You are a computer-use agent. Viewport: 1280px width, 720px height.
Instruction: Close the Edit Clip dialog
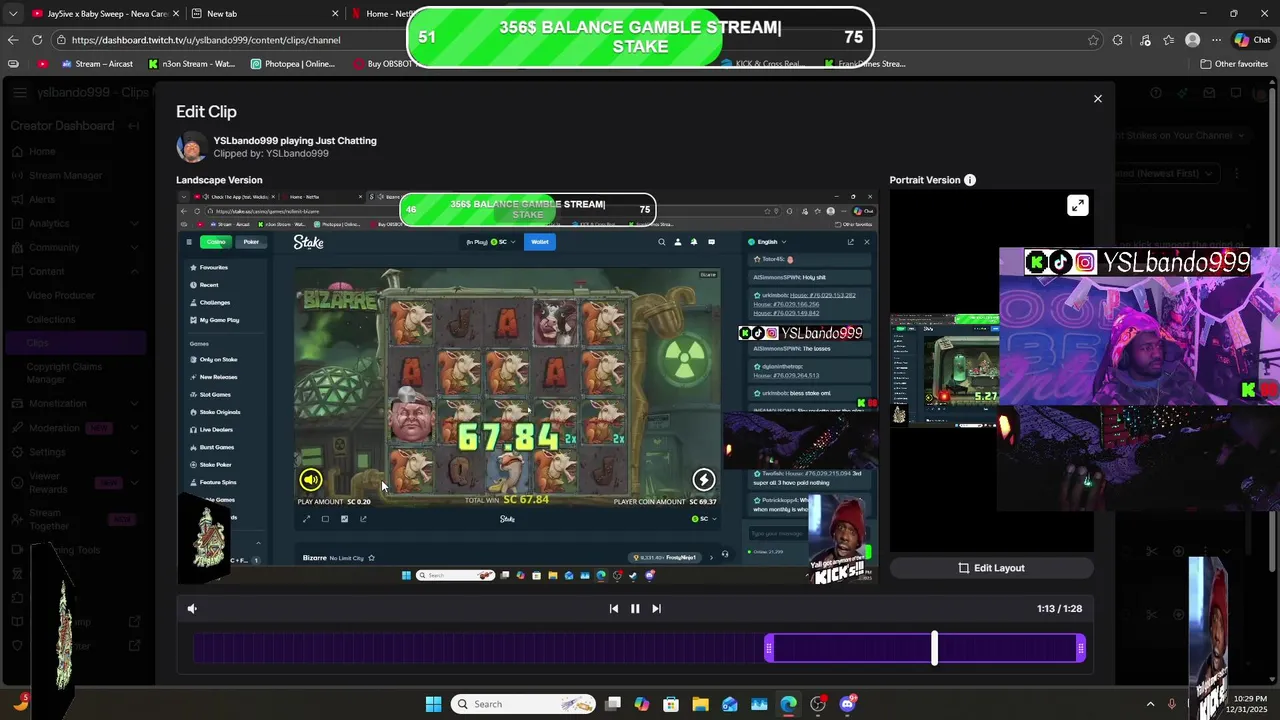[x=1097, y=99]
